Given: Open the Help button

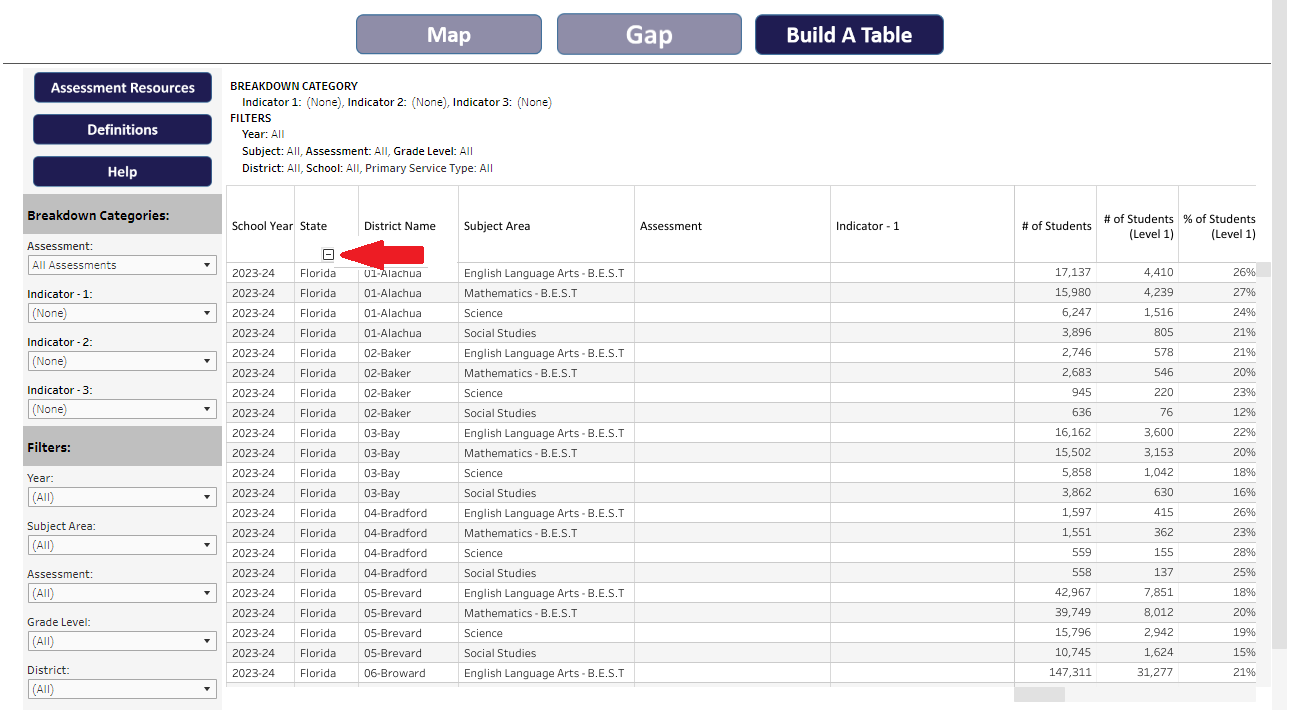Looking at the screenshot, I should pos(122,172).
